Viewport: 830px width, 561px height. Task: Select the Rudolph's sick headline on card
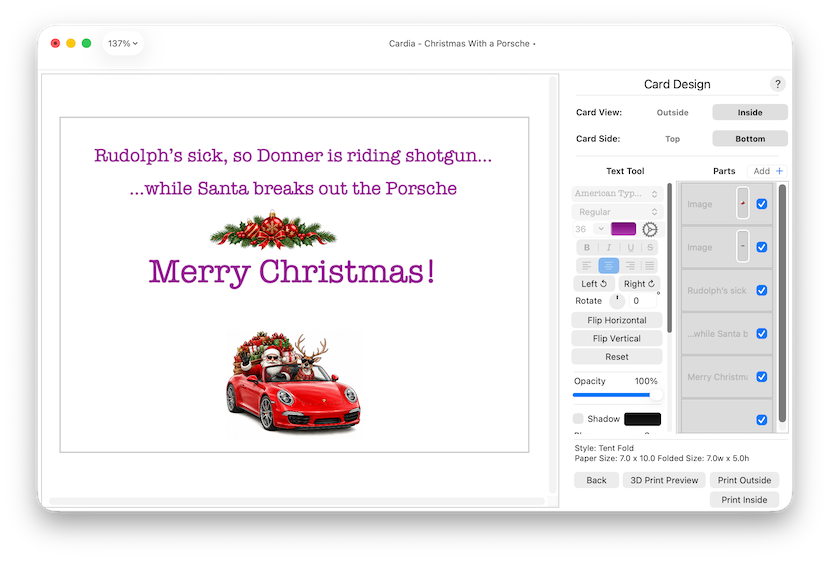click(x=293, y=156)
